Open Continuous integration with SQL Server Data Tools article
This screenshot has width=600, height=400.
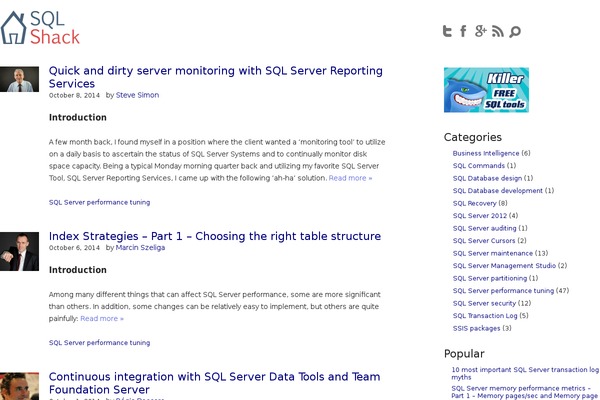pos(214,383)
